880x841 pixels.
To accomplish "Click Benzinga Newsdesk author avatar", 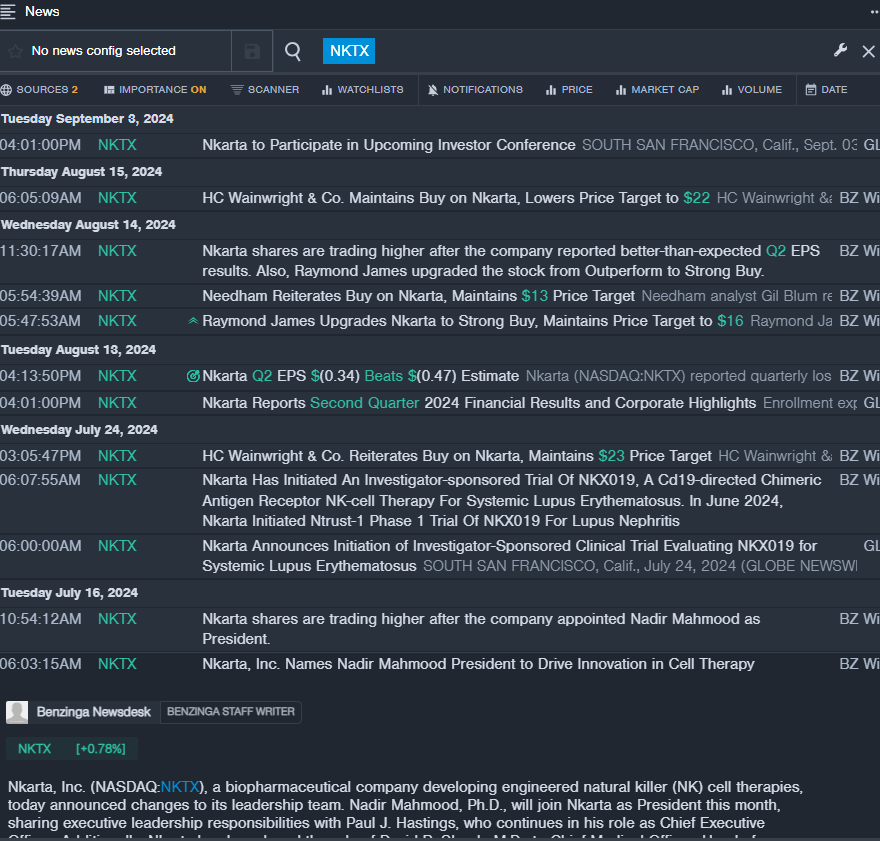I will (x=17, y=712).
